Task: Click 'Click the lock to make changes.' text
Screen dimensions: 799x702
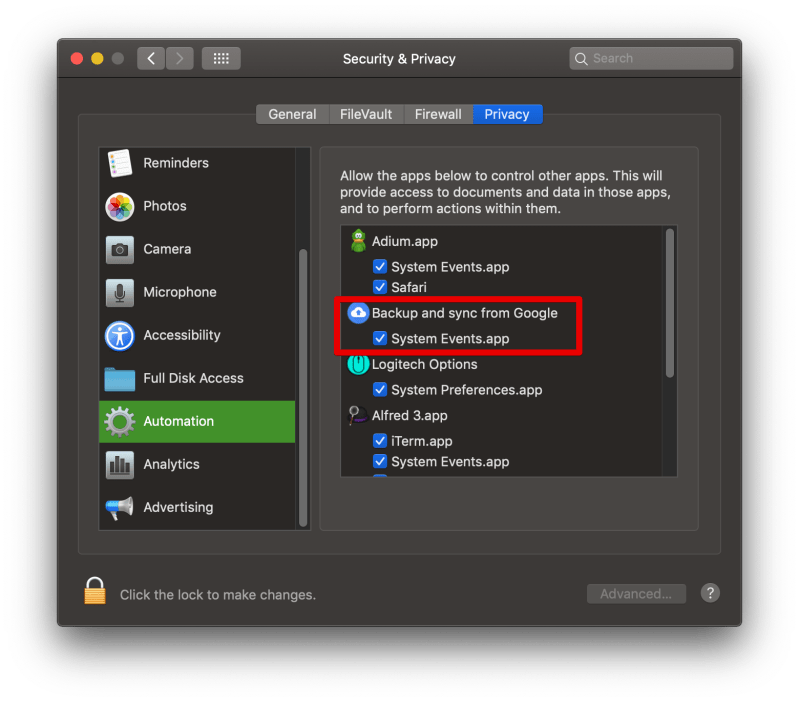Action: coord(218,595)
